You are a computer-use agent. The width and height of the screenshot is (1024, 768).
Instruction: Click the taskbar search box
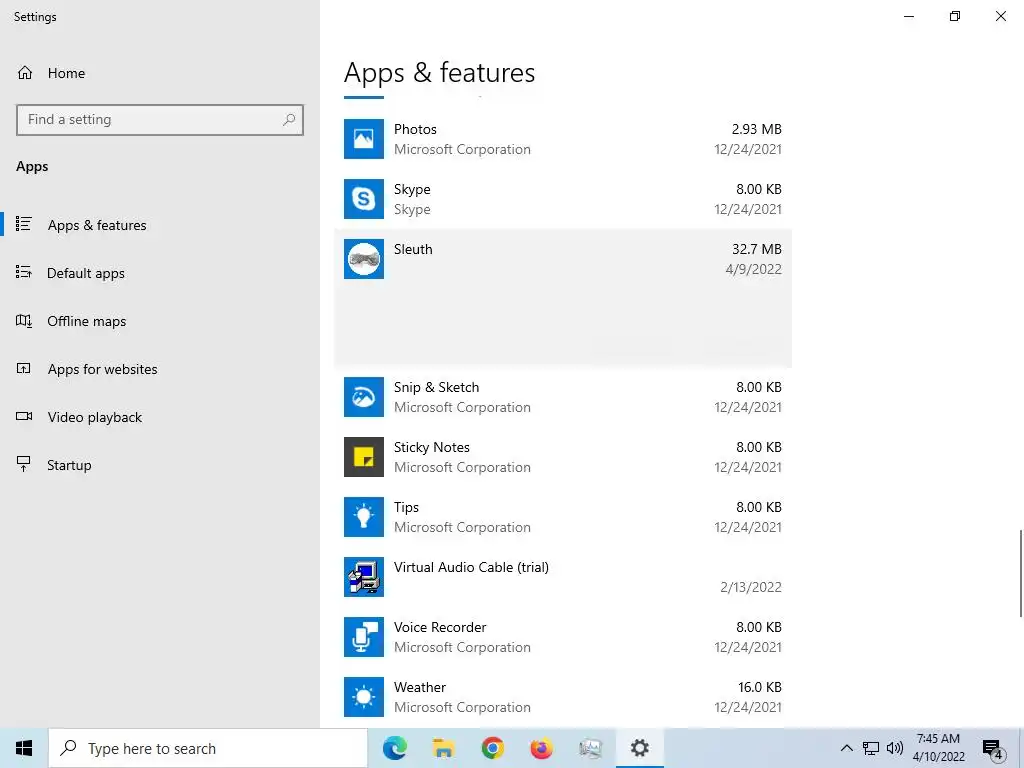208,748
